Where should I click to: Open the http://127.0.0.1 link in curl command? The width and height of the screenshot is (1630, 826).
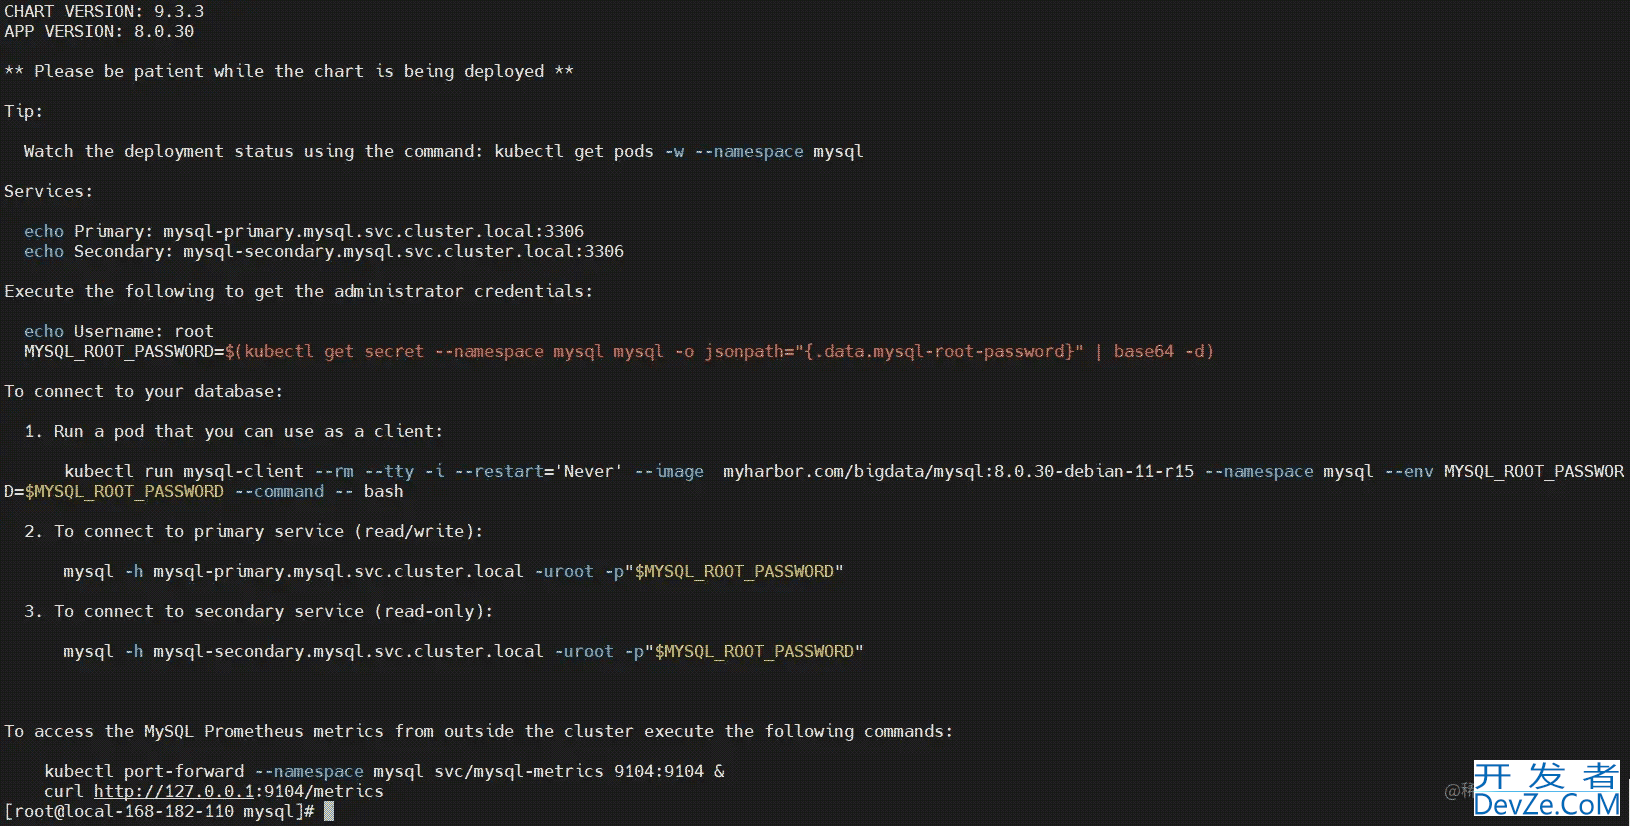[x=174, y=791]
